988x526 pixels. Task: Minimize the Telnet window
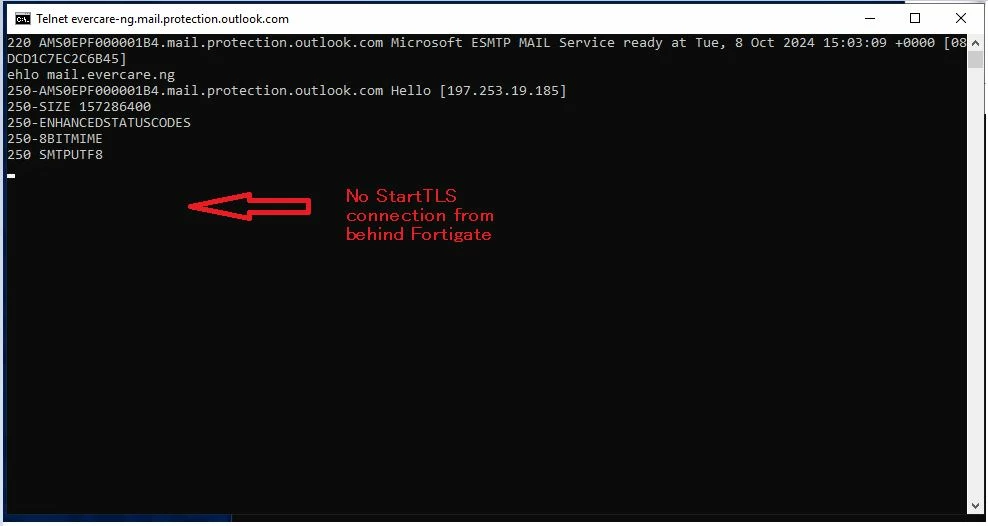[870, 18]
